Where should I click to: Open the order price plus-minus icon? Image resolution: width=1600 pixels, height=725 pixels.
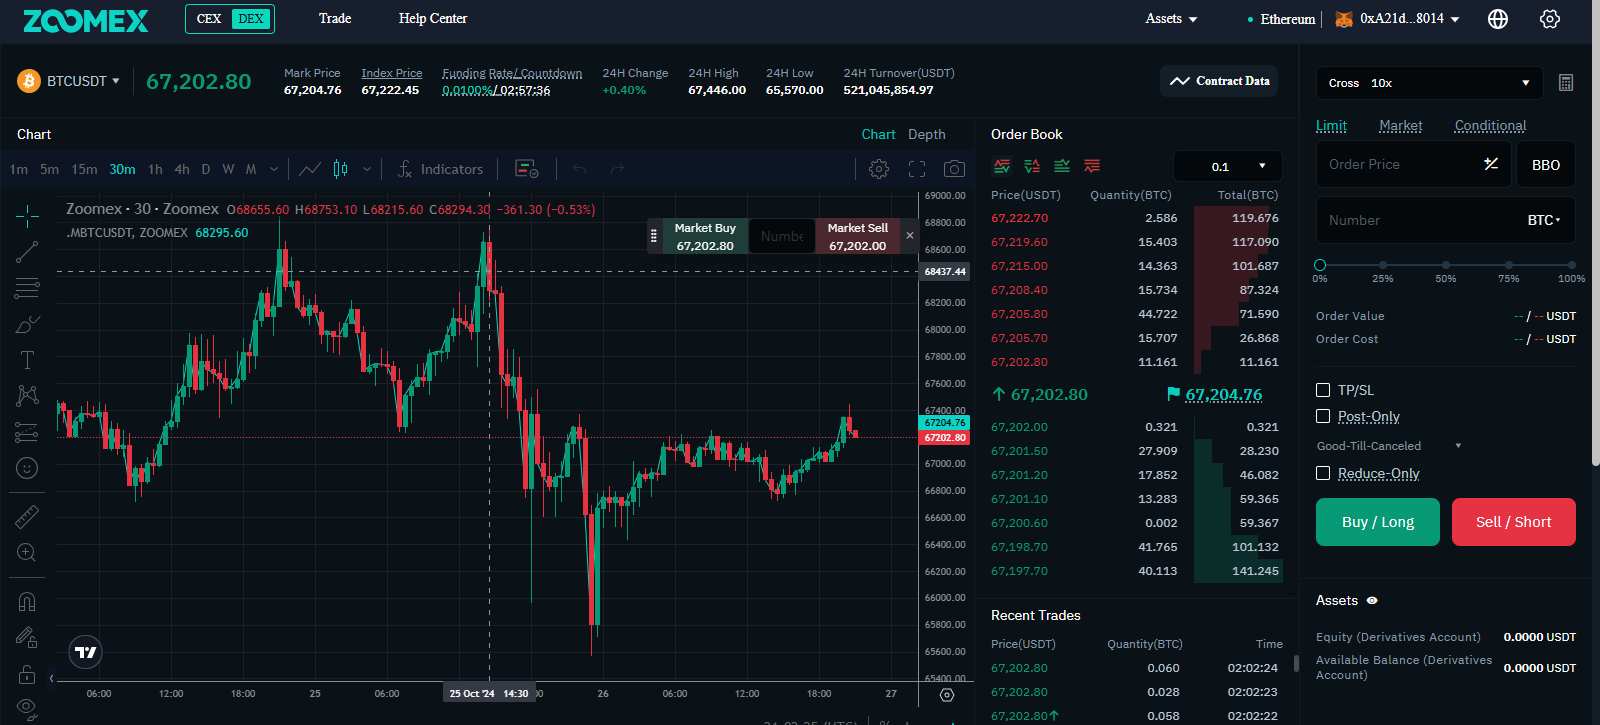pos(1491,164)
